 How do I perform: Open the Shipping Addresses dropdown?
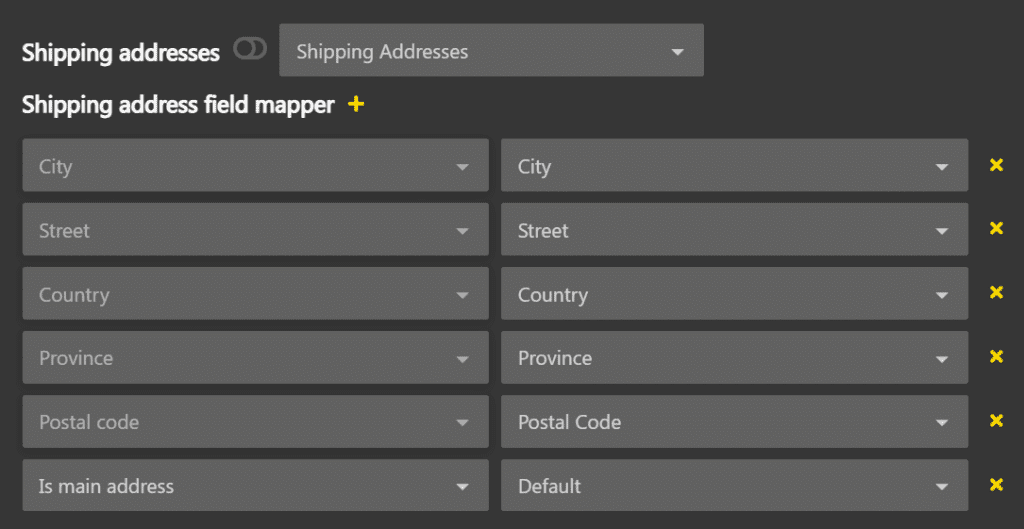click(x=491, y=51)
